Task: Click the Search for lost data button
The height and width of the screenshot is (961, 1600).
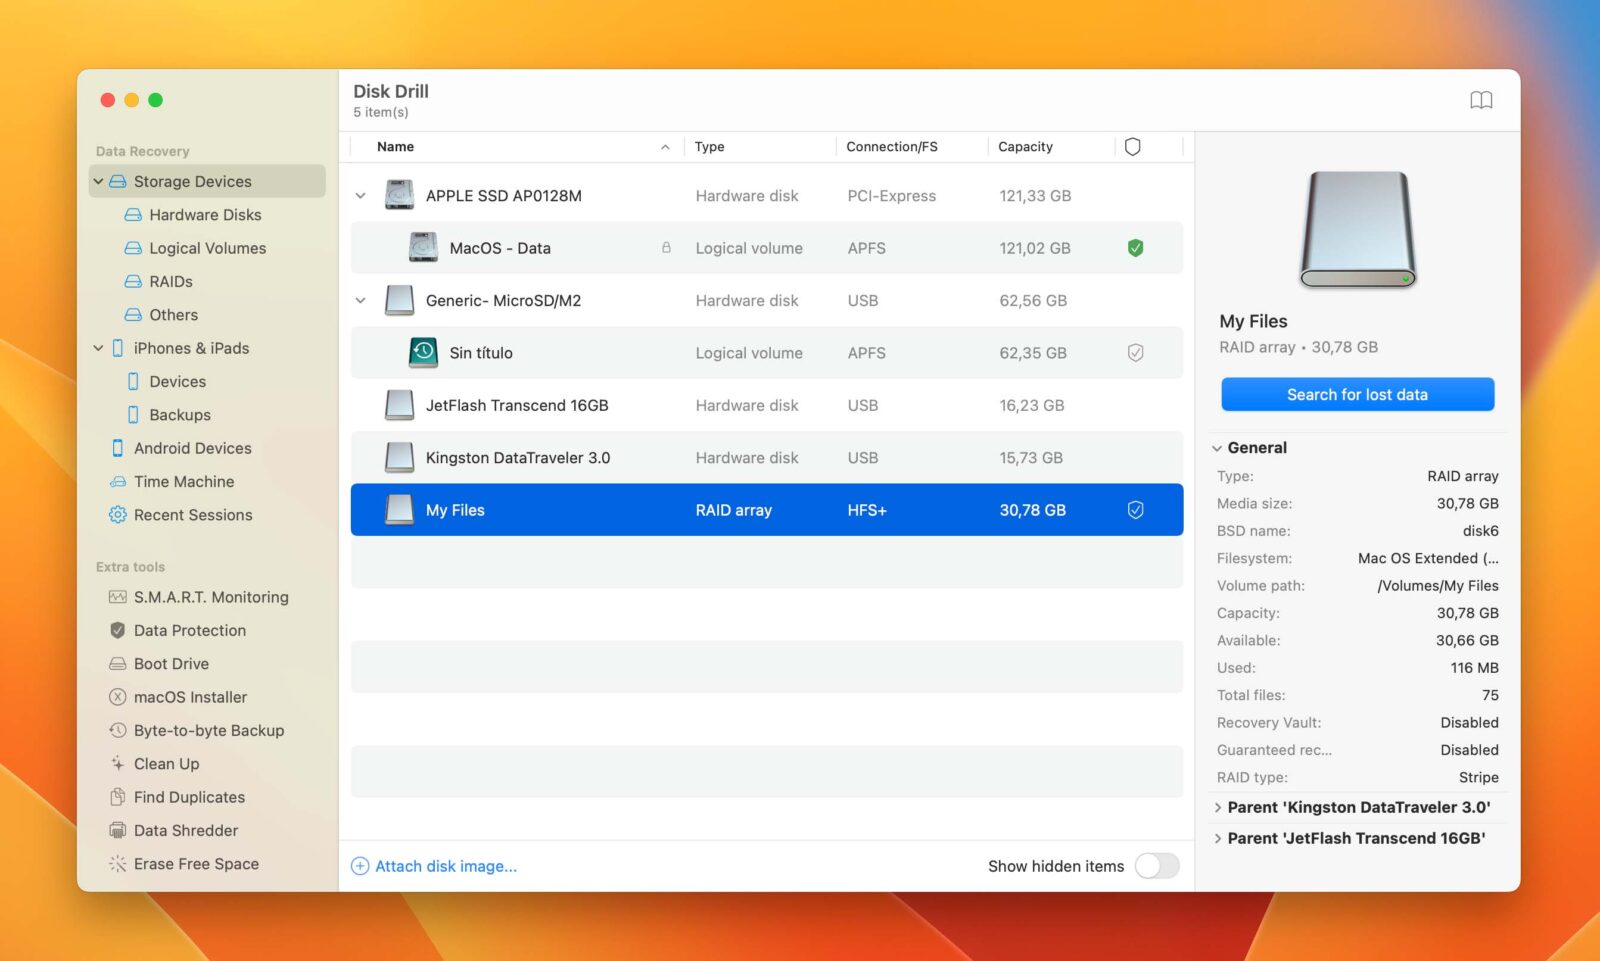Action: point(1356,394)
